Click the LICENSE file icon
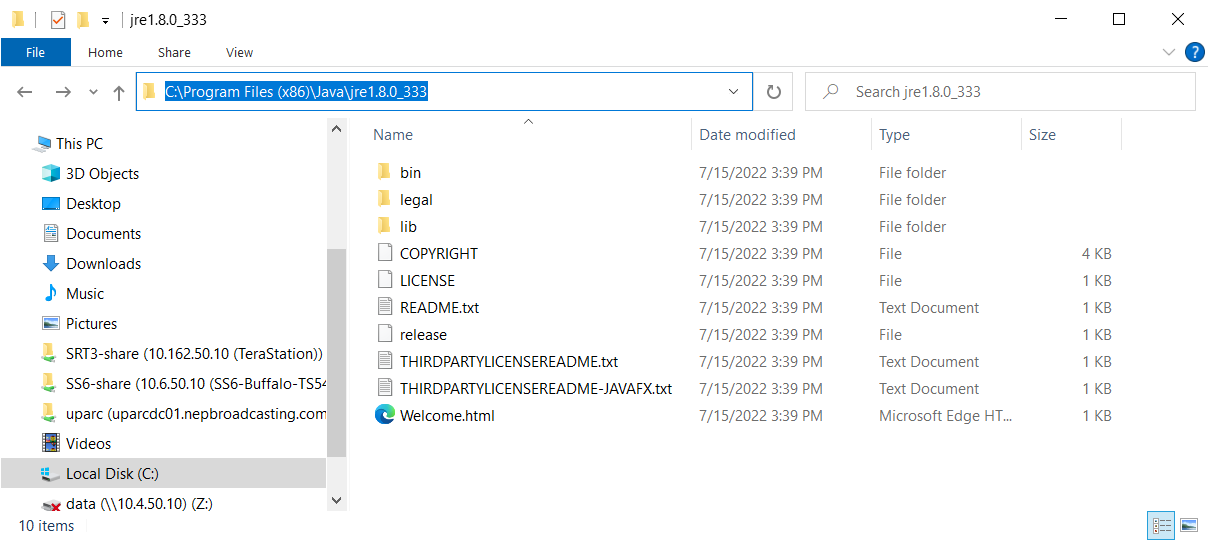 [385, 280]
